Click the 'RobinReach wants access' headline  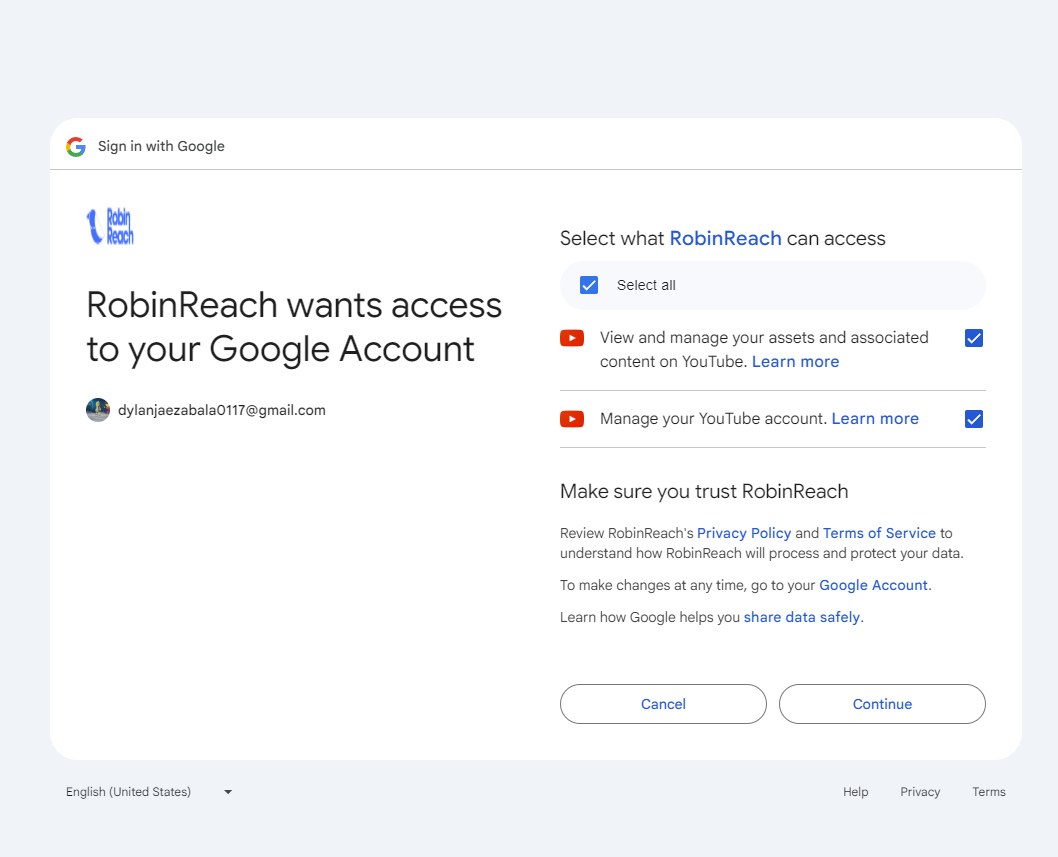coord(294,327)
